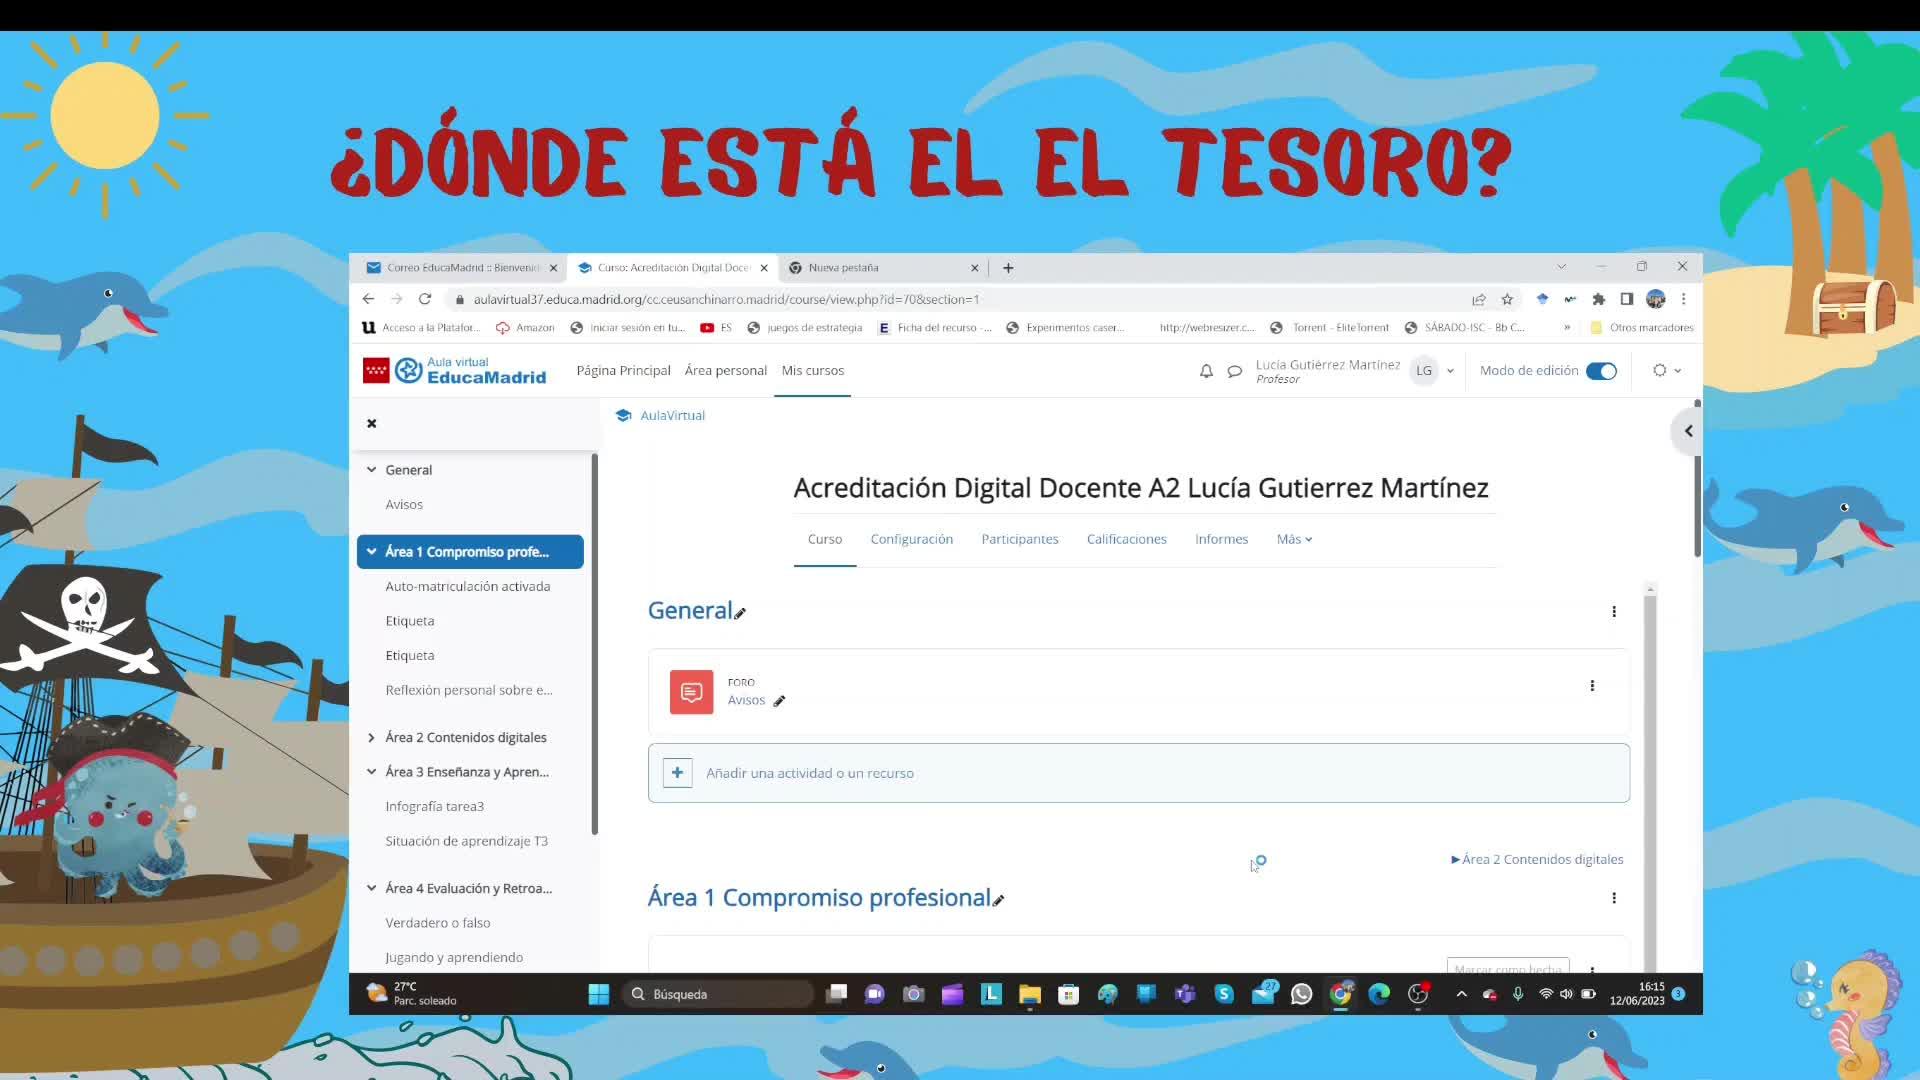Click Añadir una actividad o un recurso
Image resolution: width=1920 pixels, height=1080 pixels.
[x=809, y=773]
